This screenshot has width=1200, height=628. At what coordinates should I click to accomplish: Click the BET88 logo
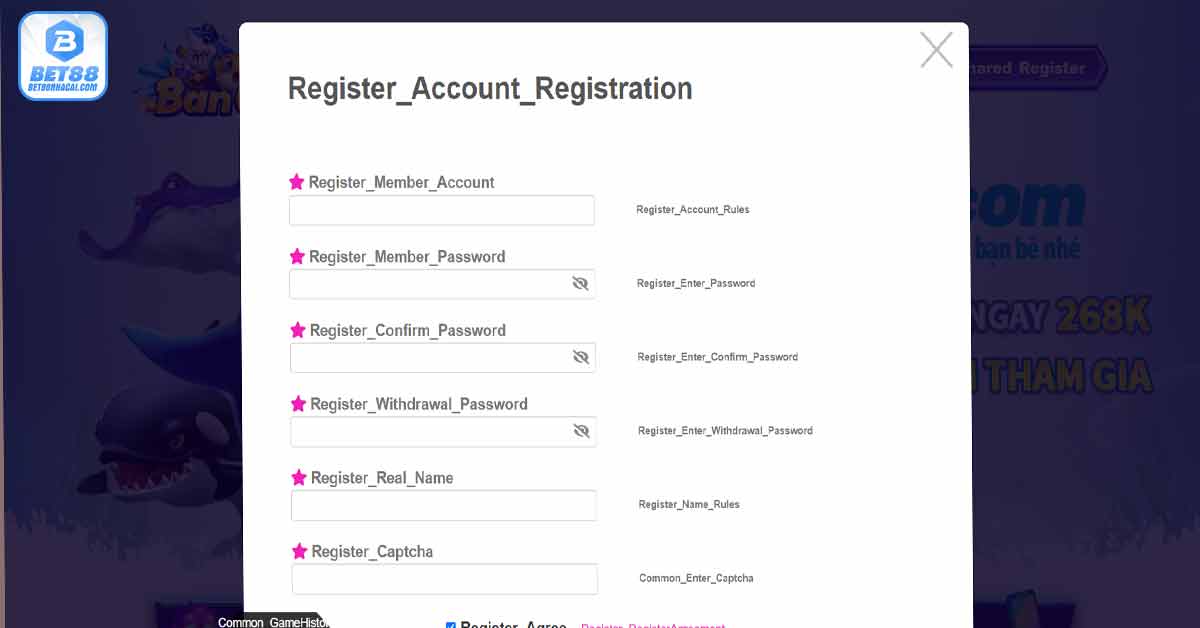63,56
